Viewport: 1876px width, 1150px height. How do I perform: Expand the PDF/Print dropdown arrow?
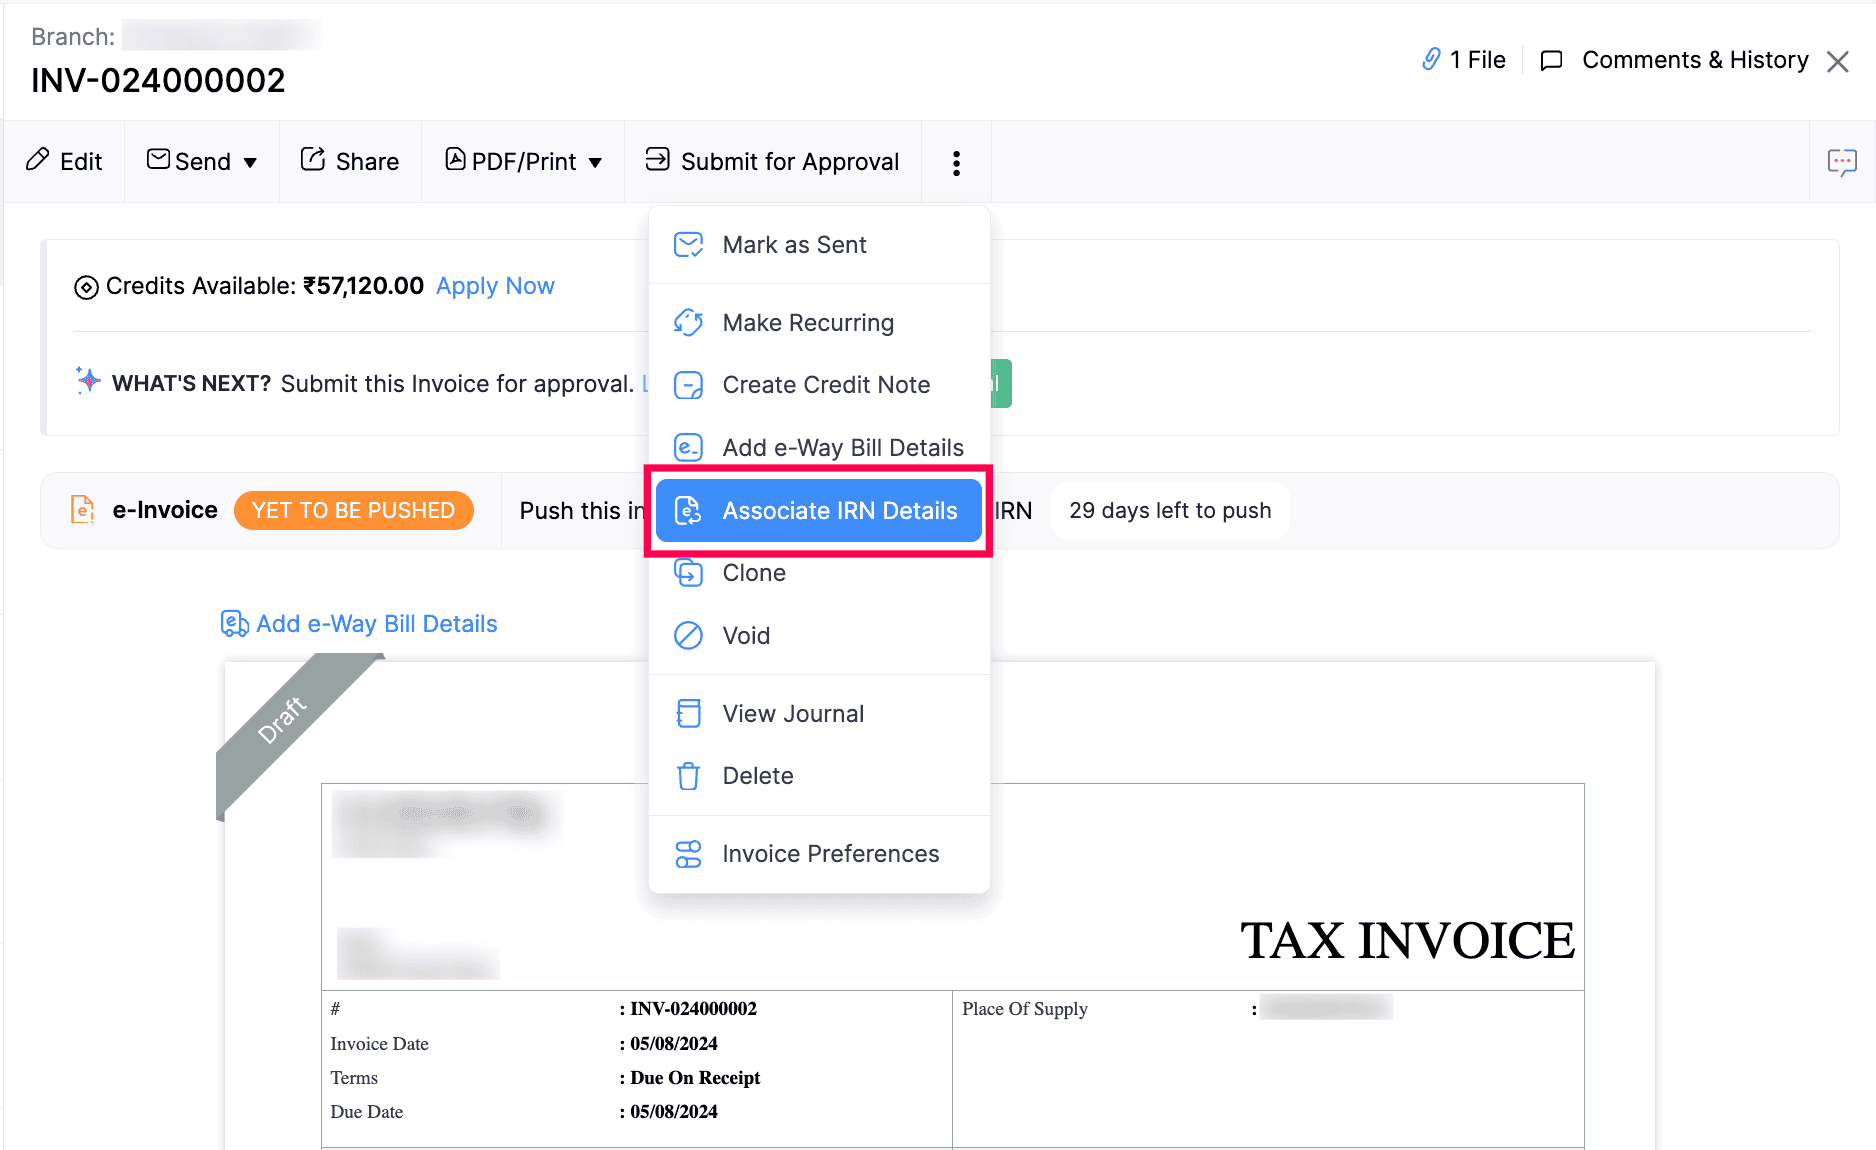tap(595, 163)
